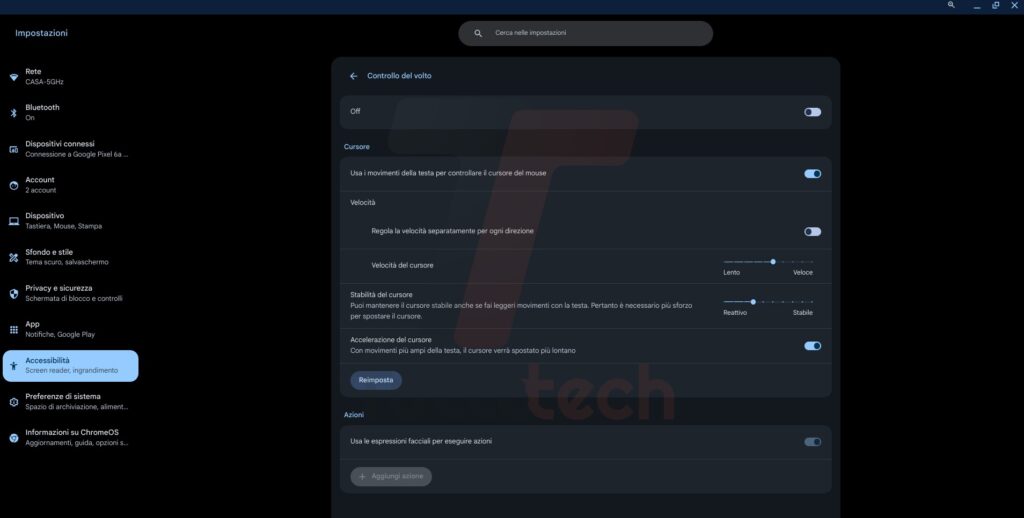This screenshot has width=1024, height=518.
Task: Click the CASA-5GHz network name text
Action: 44,82
